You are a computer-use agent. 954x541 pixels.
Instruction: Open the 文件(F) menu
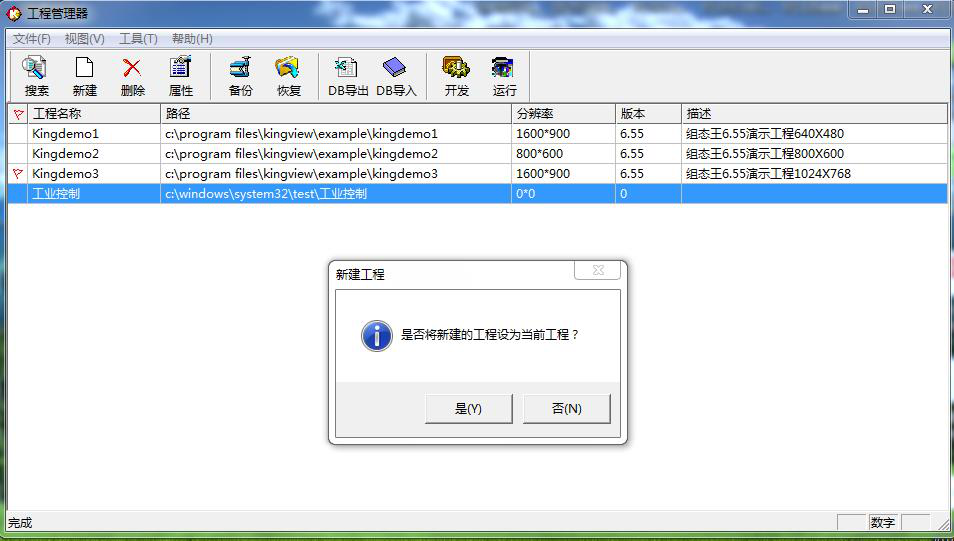(32, 39)
